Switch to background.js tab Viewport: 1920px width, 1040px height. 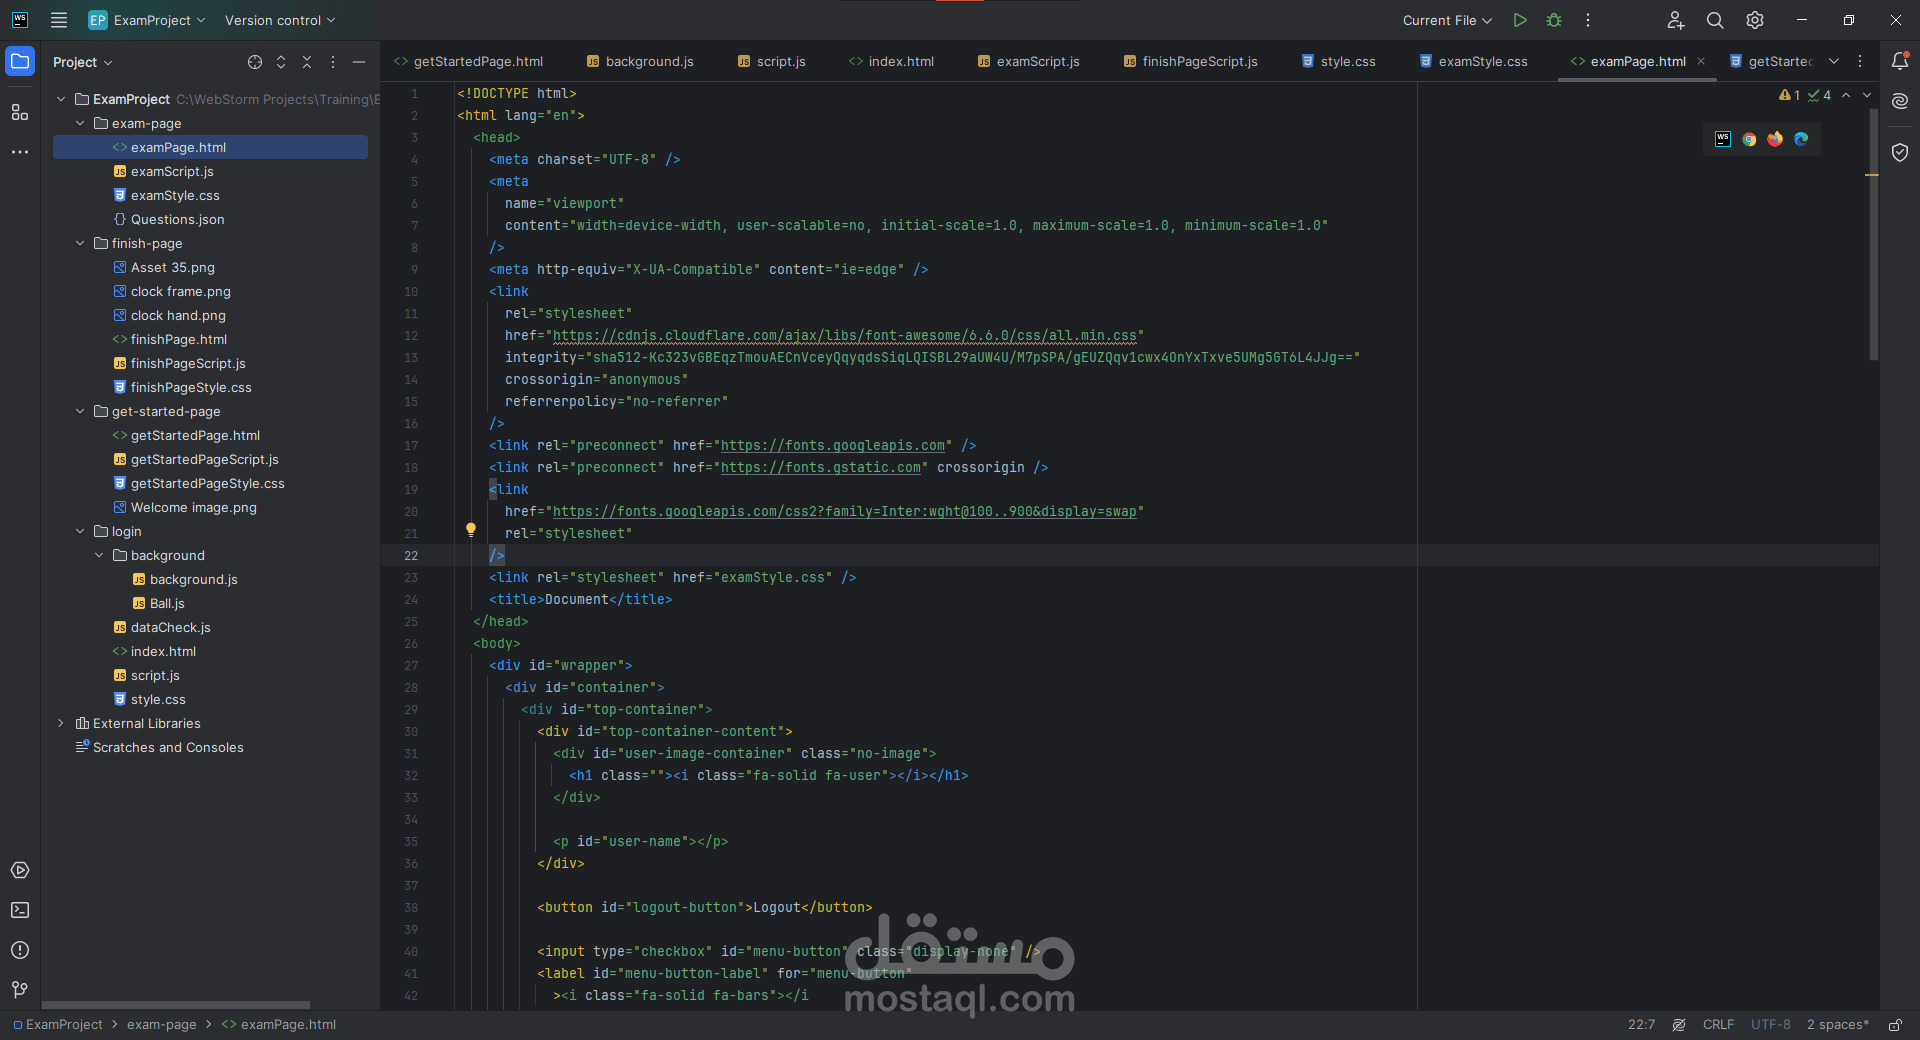pos(640,61)
